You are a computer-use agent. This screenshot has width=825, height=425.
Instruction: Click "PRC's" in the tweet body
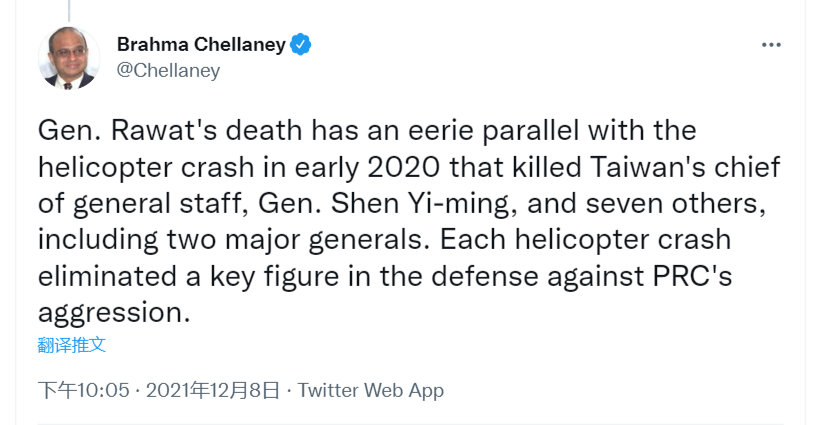[x=691, y=277]
